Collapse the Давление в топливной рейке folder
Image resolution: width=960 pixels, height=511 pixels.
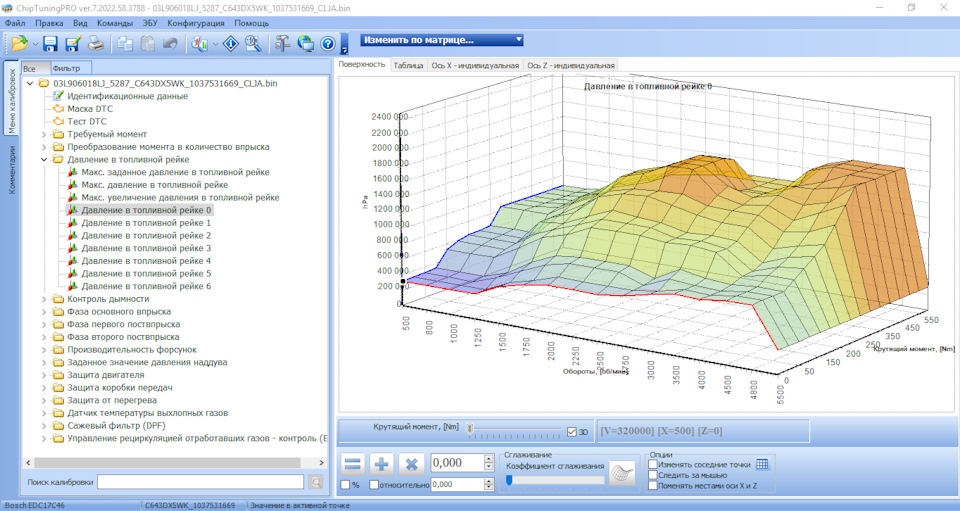[x=44, y=160]
